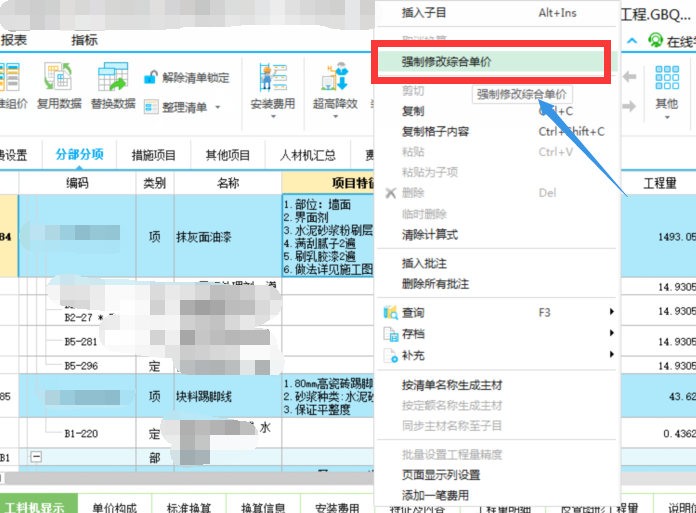Select the 抹灰面油漆 name cell
This screenshot has width=696, height=513.
228,237
